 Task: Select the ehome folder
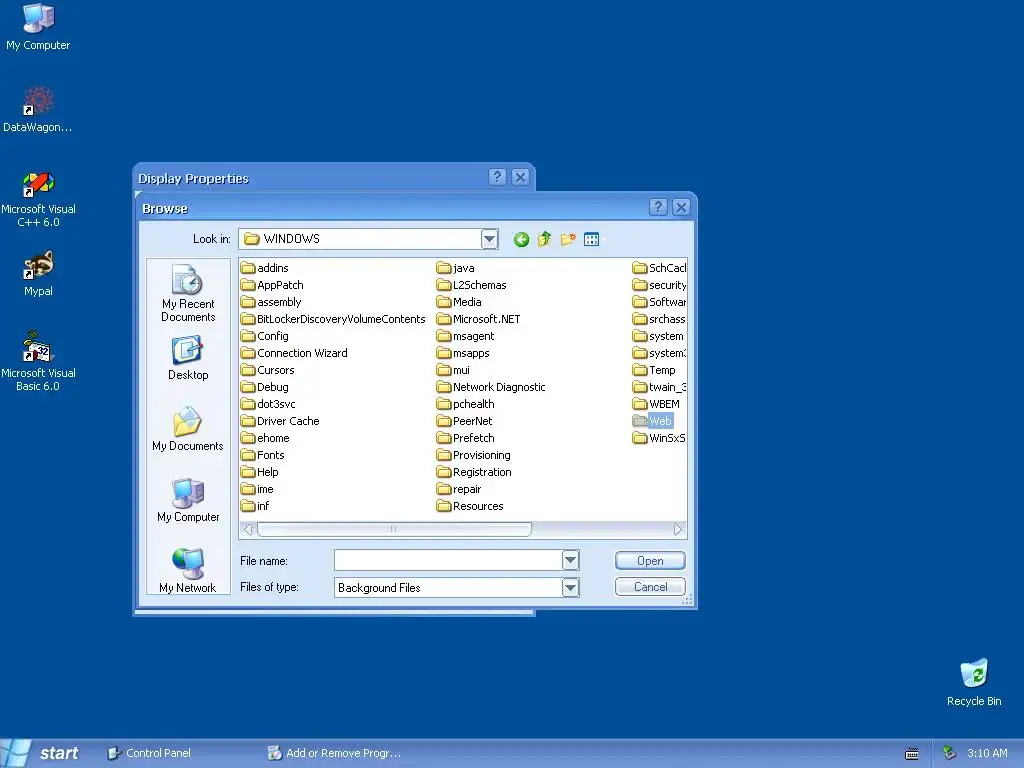(265, 438)
